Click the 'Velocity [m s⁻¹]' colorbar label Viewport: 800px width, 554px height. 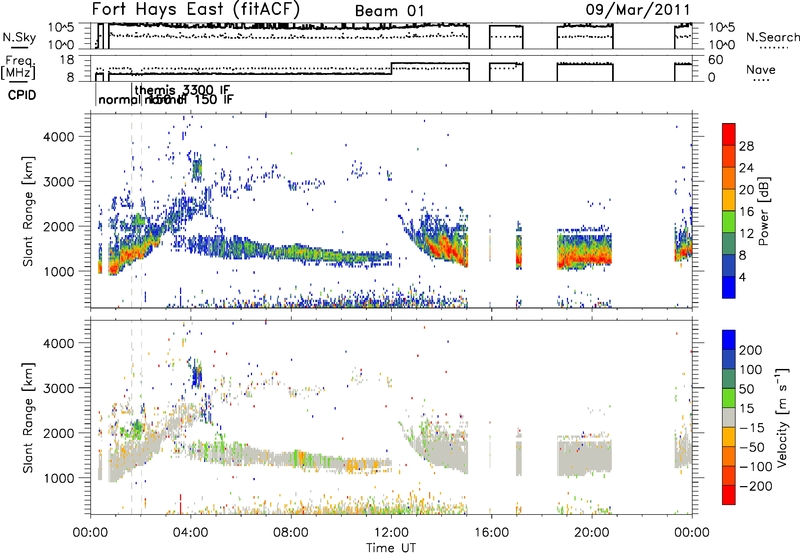pos(781,417)
